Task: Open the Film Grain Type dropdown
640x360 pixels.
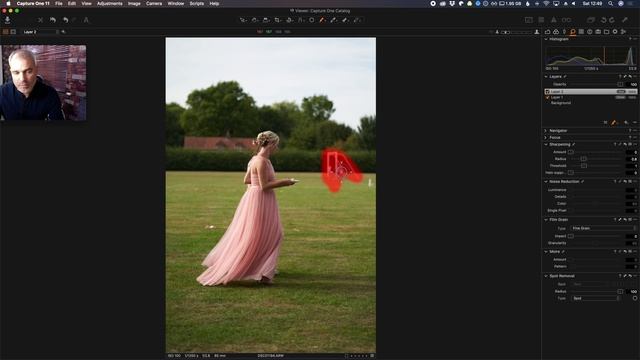Action: (x=603, y=228)
